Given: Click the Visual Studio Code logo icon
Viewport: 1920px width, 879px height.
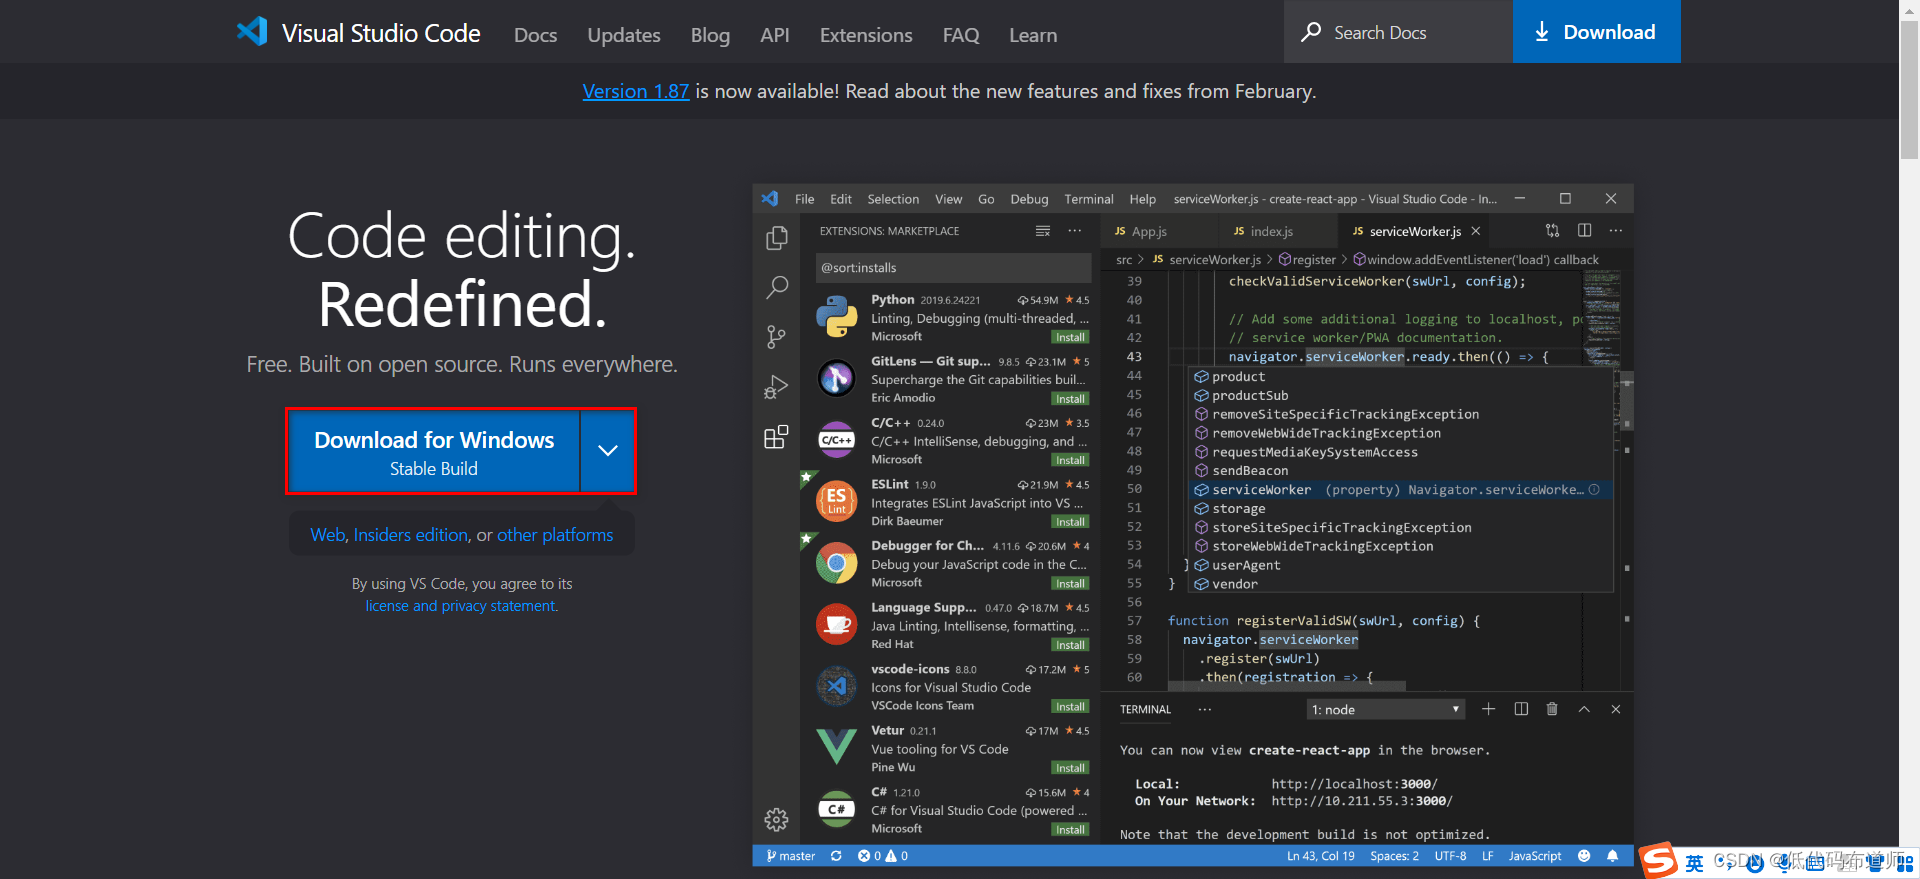Looking at the screenshot, I should [252, 31].
